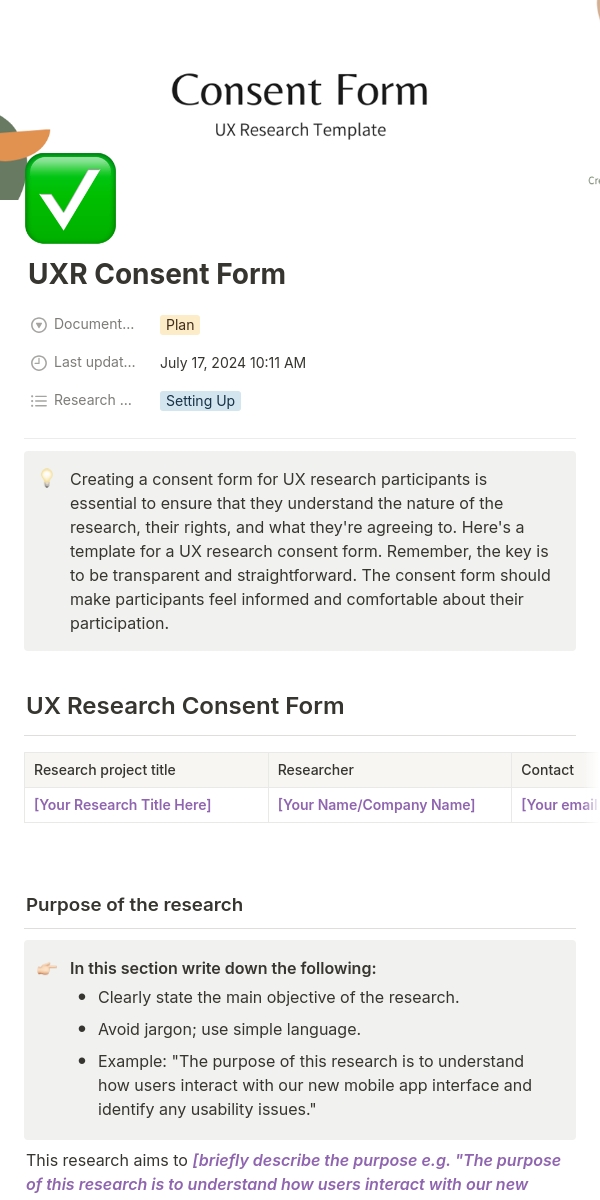Click the Contact column header
Screen dimensions: 600x1200
(548, 770)
